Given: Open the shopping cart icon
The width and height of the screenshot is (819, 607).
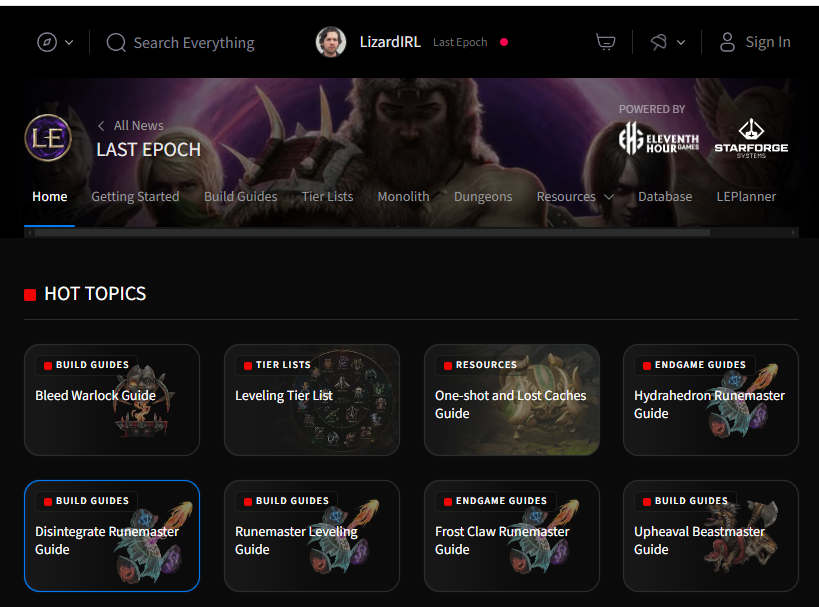Looking at the screenshot, I should (605, 42).
